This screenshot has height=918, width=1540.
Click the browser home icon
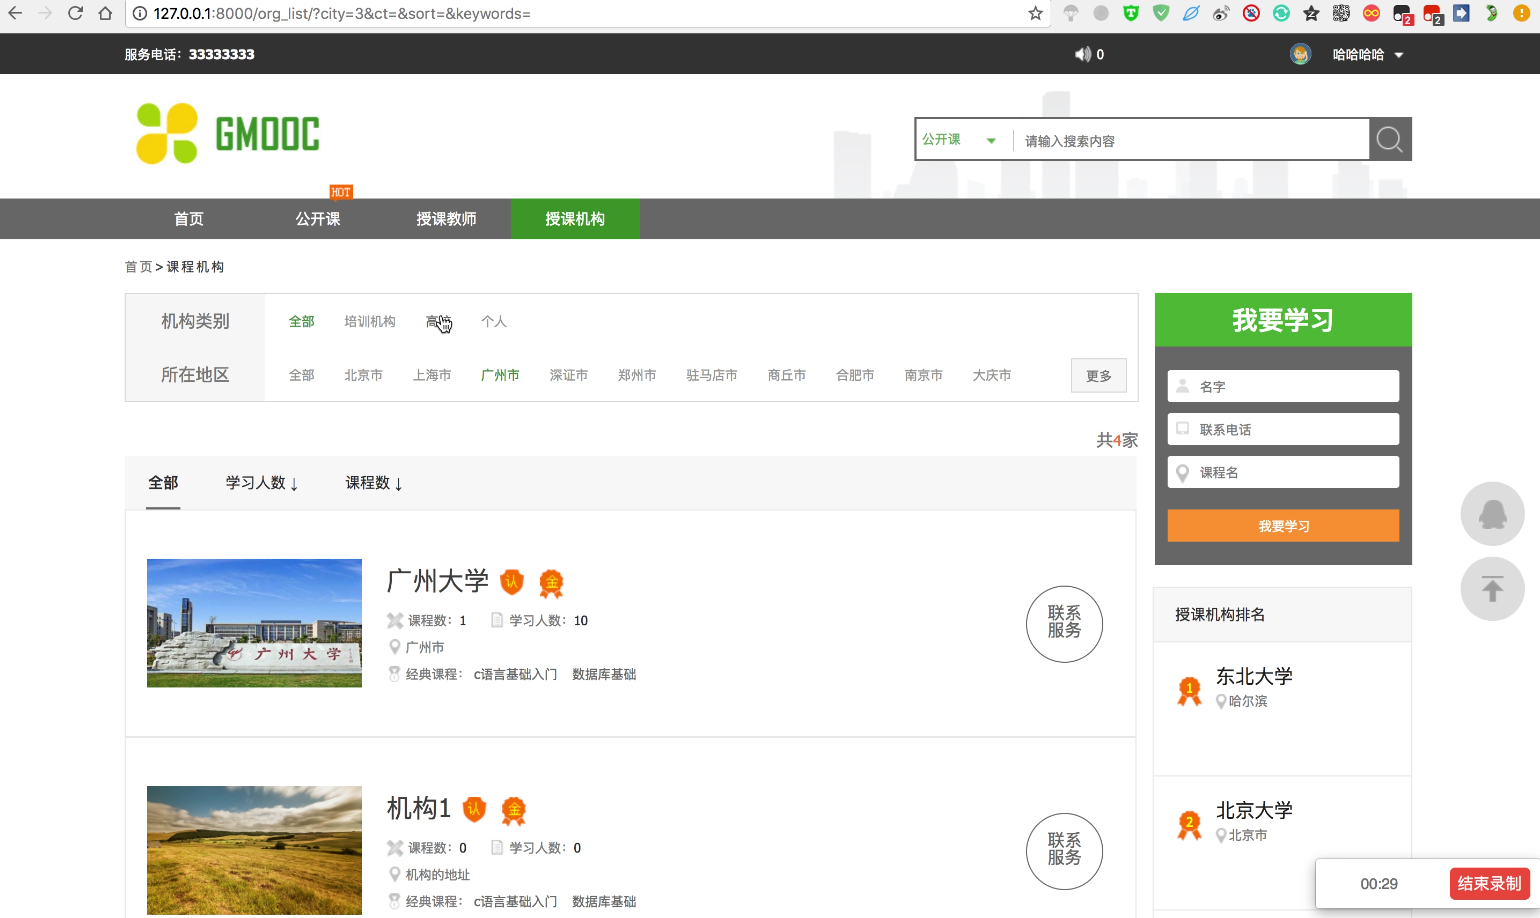(105, 14)
